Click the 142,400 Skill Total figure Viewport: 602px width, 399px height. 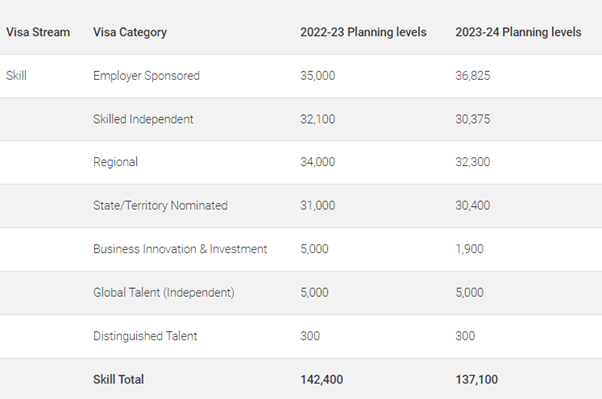(322, 379)
